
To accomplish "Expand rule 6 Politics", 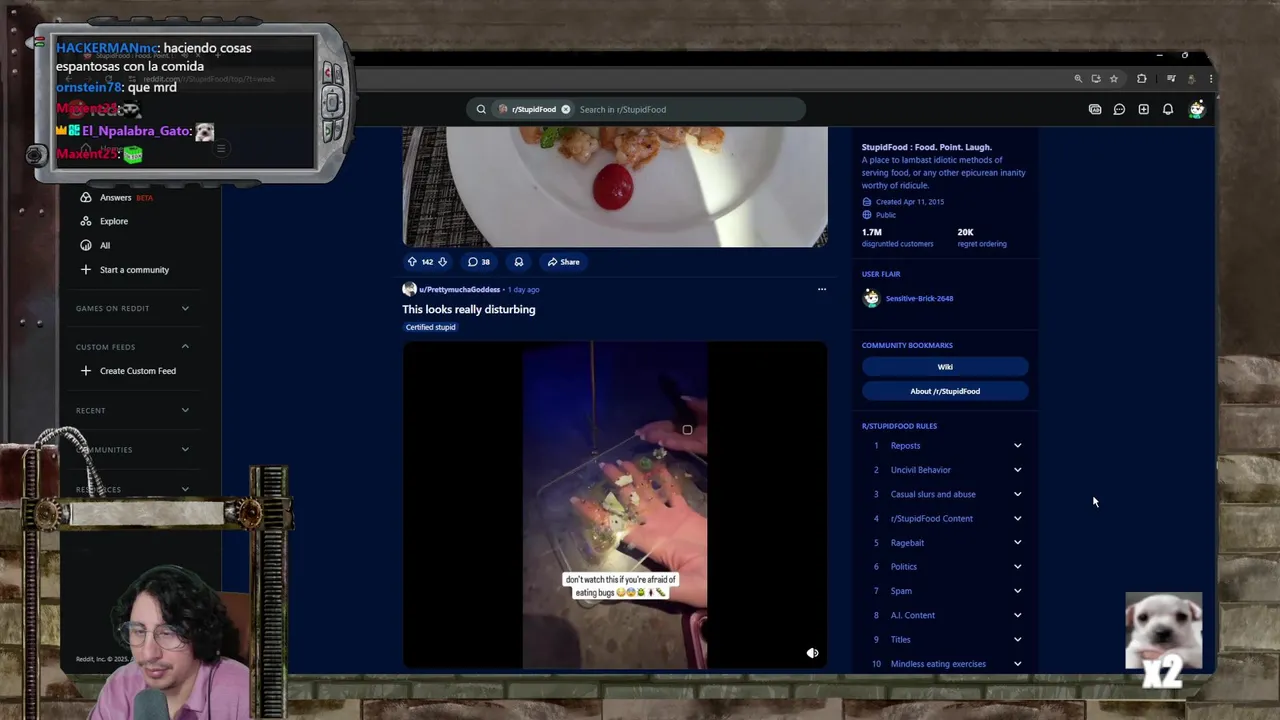I will 1017,567.
